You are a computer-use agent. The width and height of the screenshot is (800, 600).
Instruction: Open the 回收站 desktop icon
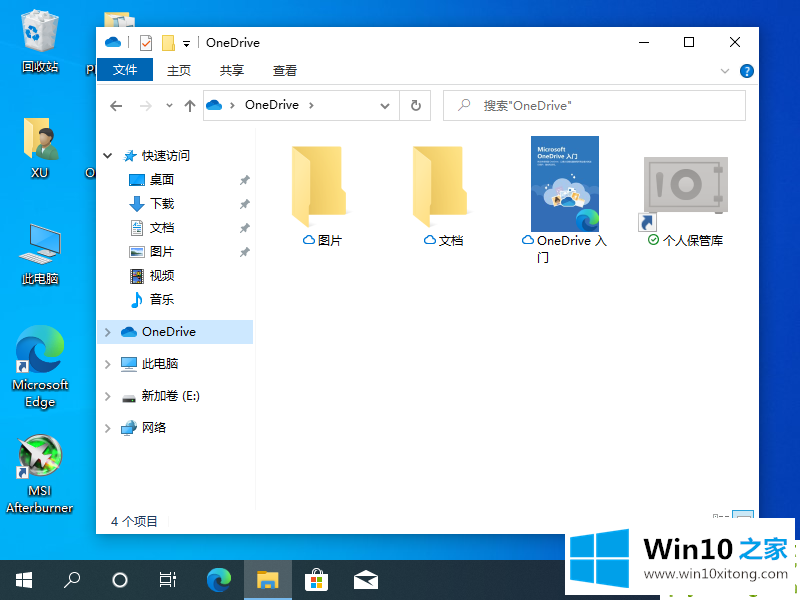[x=40, y=42]
